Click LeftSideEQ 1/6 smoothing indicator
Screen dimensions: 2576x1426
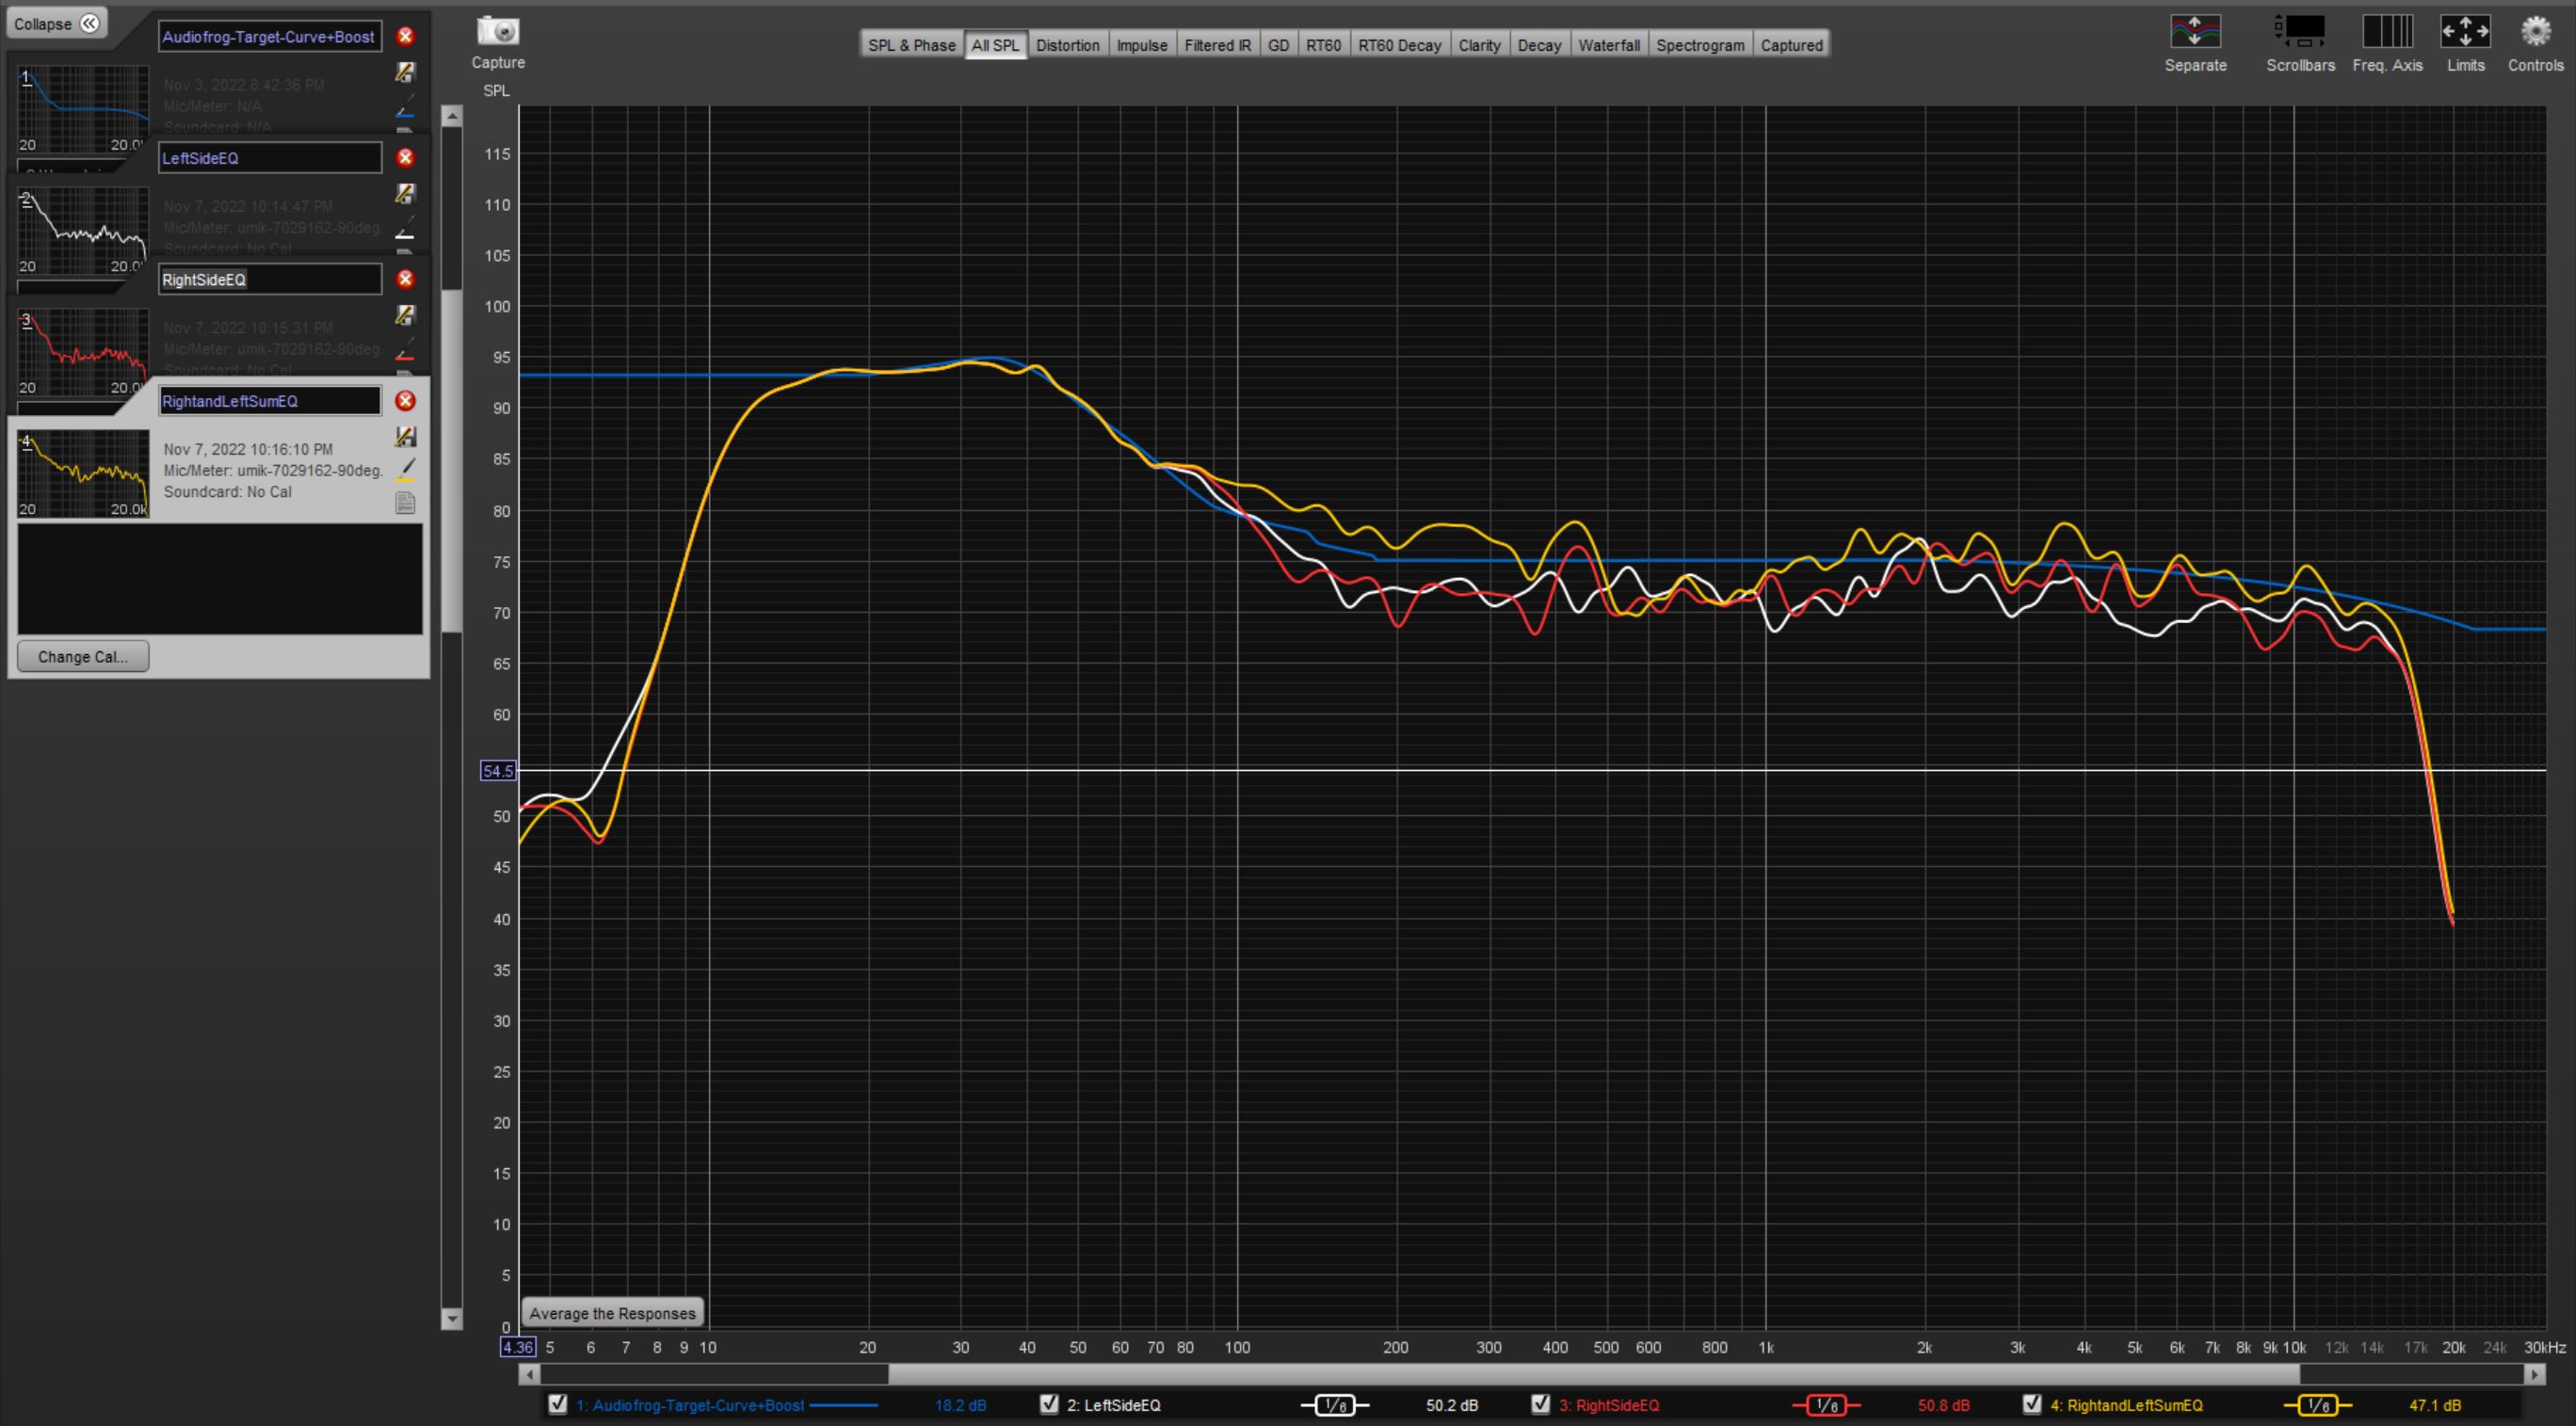[1334, 1405]
